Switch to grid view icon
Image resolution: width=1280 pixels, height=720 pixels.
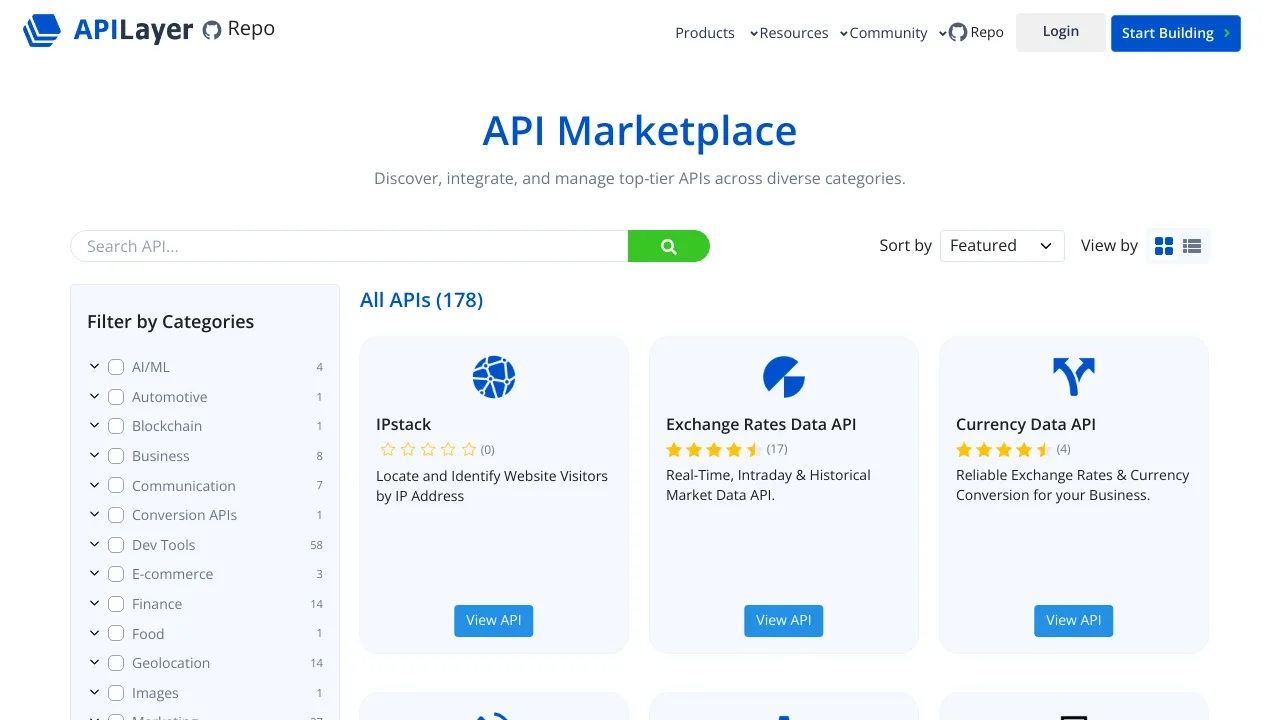click(1164, 246)
